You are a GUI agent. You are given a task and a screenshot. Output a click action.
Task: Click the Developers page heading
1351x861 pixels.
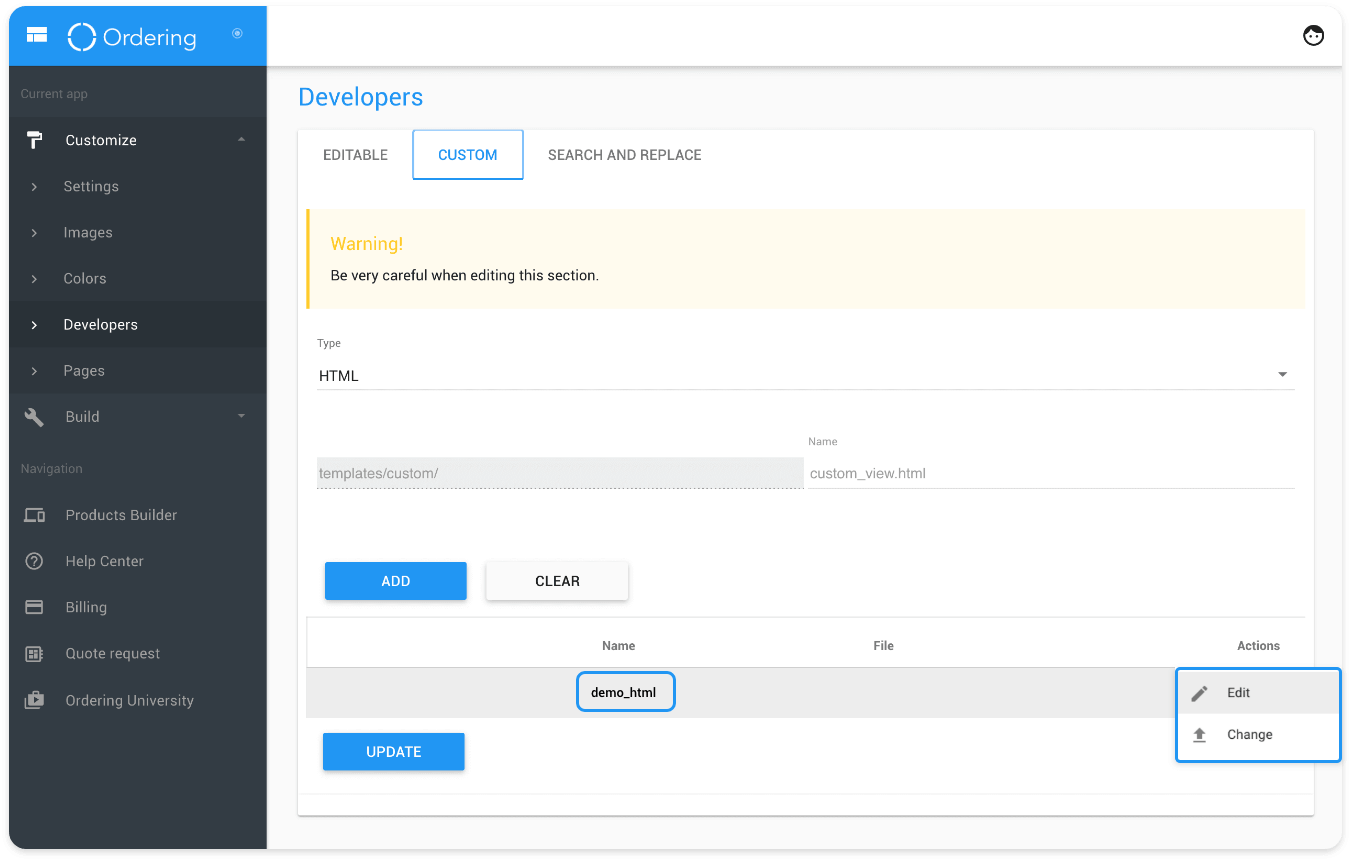click(x=361, y=97)
